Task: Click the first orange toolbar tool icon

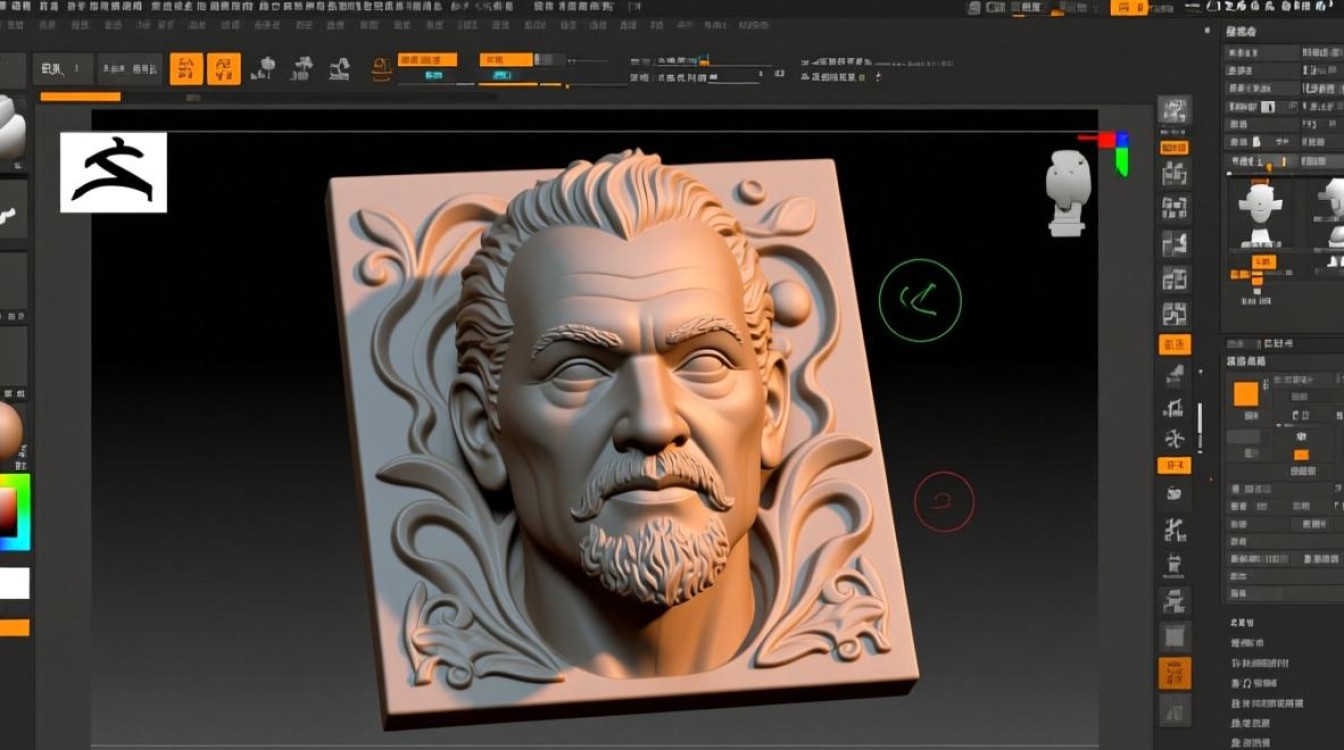Action: point(185,69)
